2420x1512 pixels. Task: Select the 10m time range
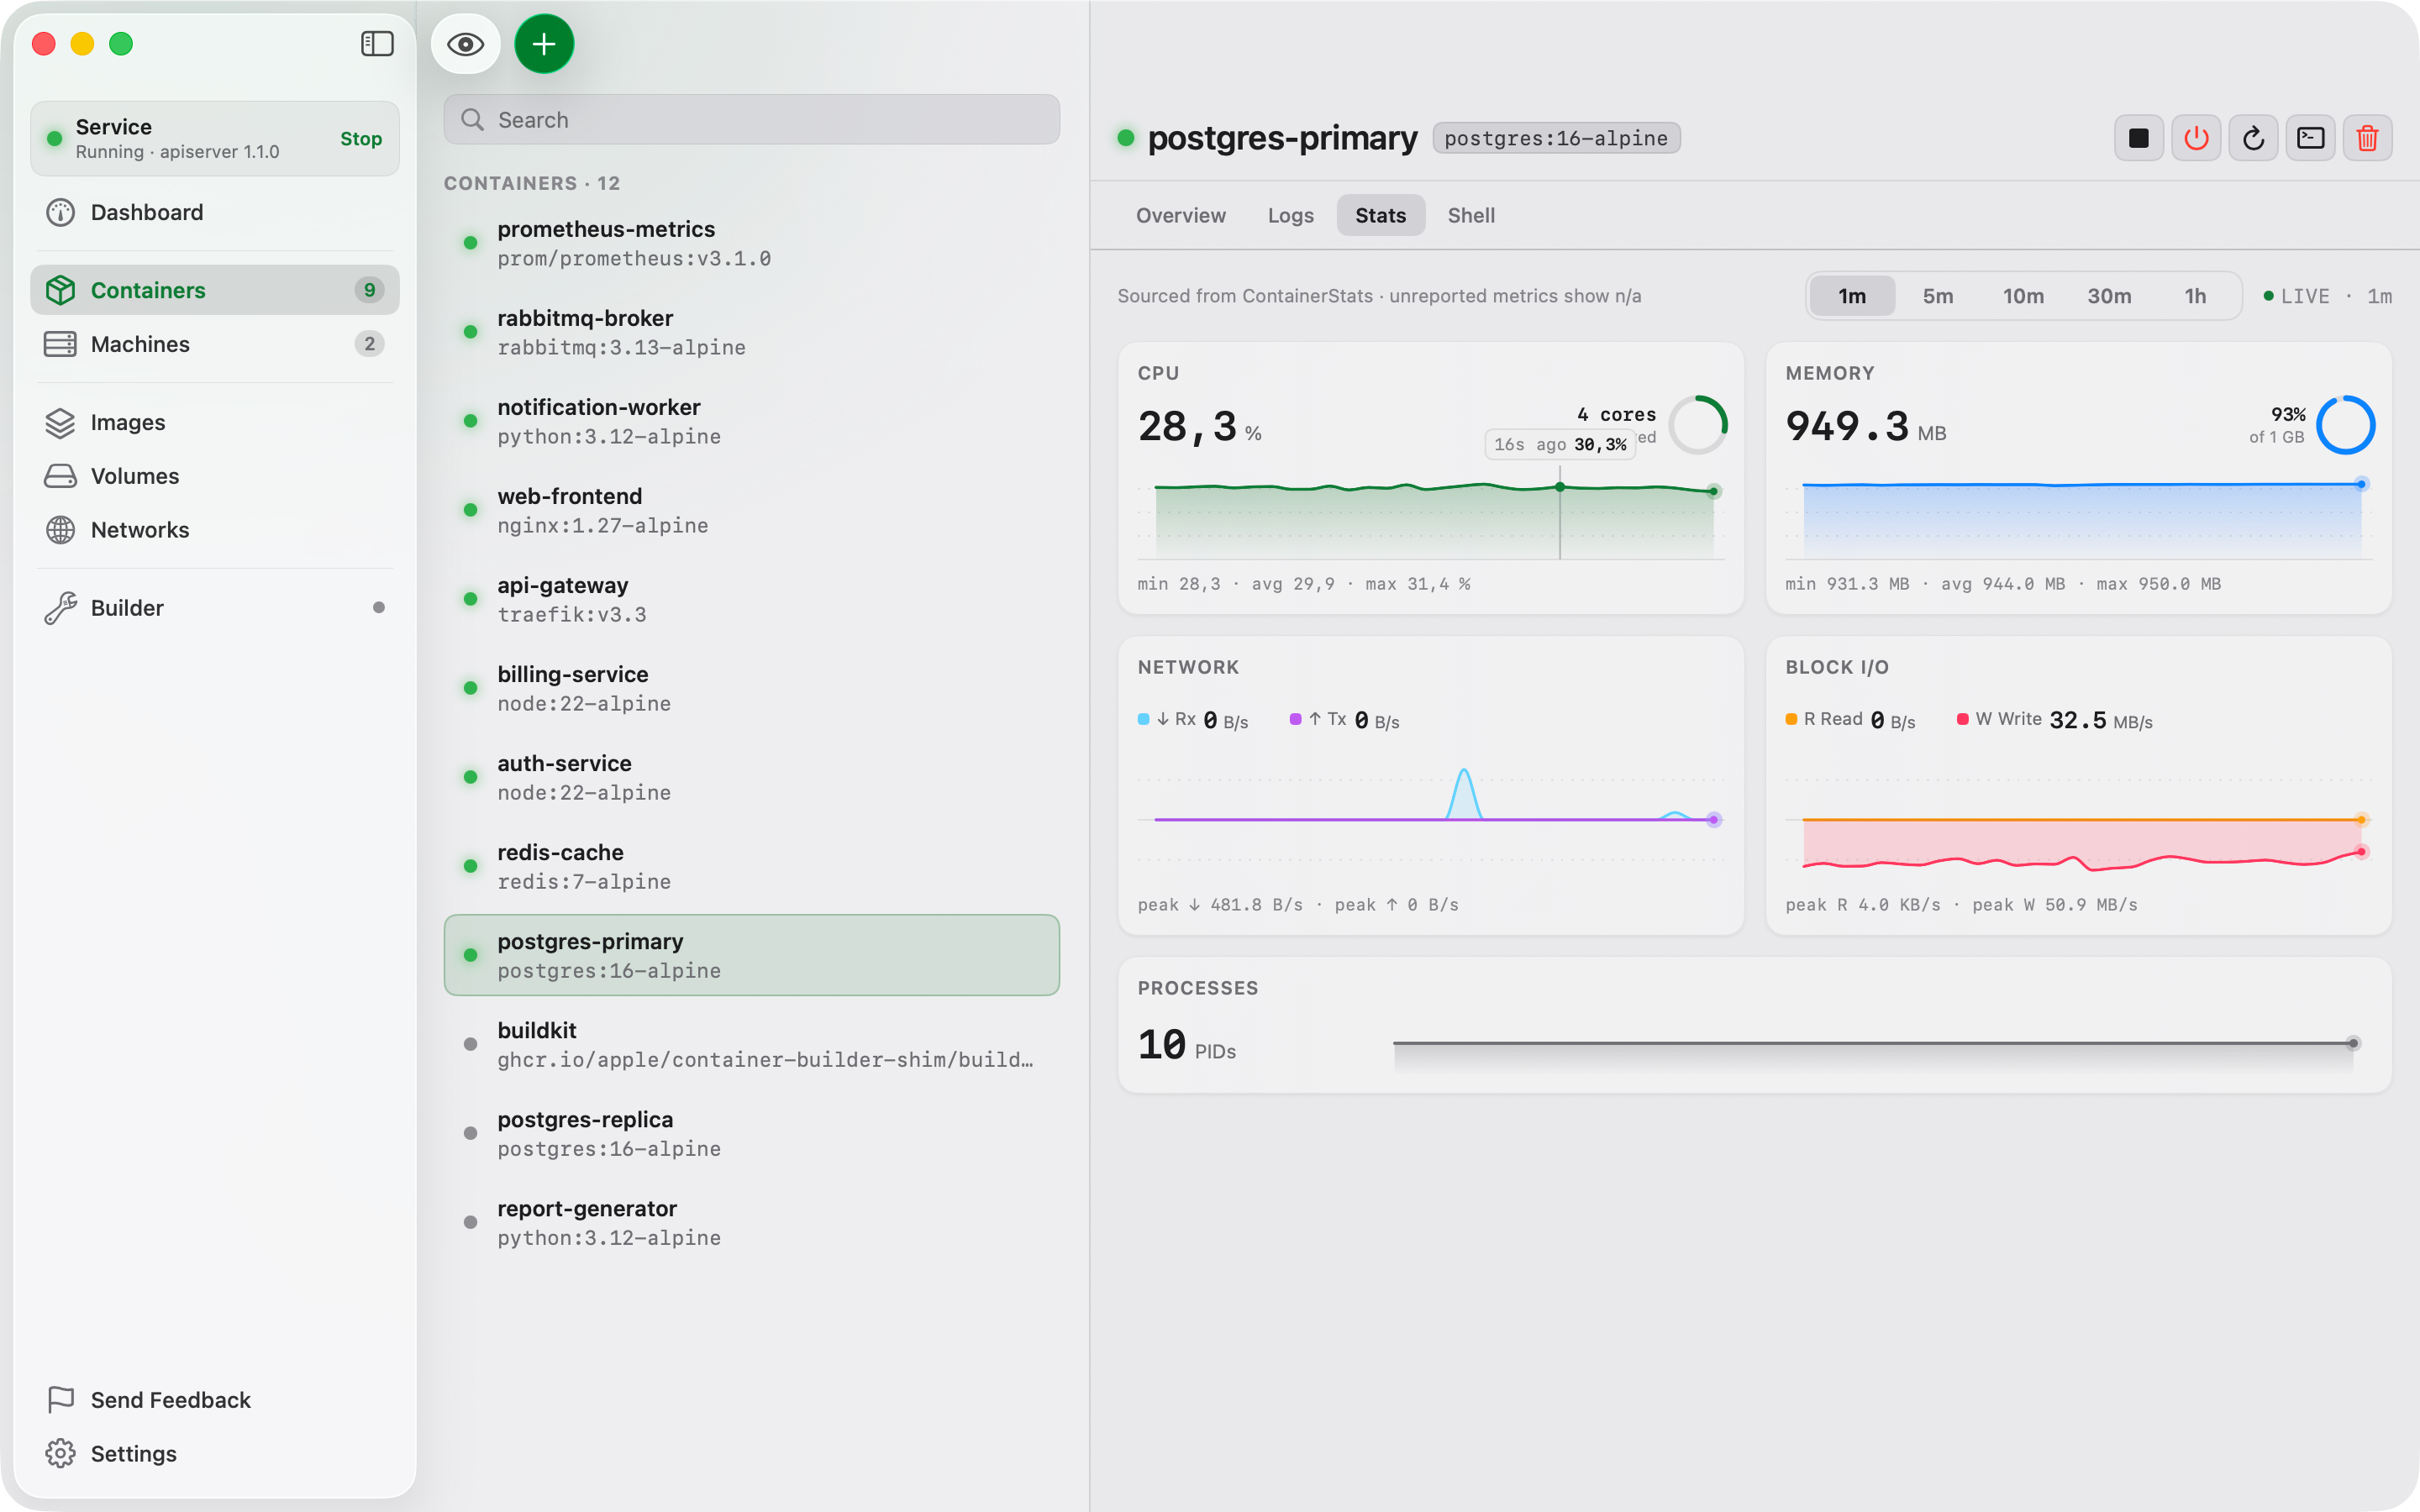click(x=2023, y=296)
